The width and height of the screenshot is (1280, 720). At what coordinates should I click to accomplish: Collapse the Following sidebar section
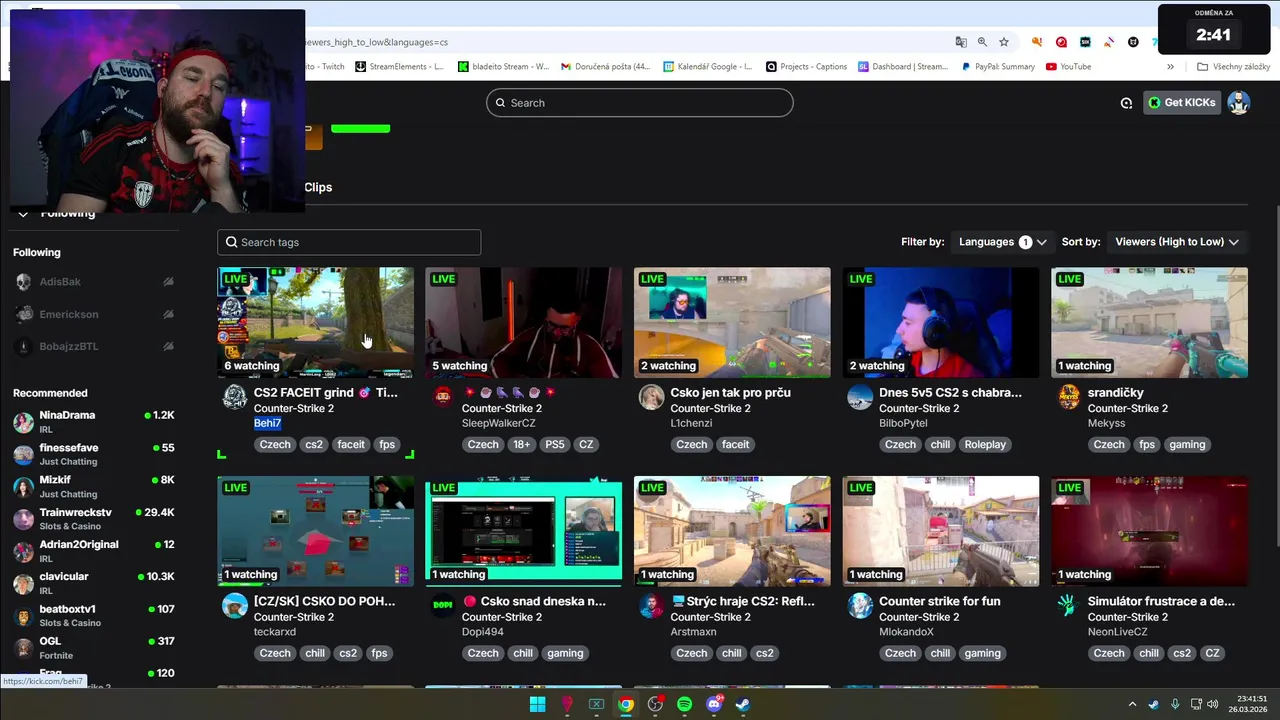click(23, 213)
